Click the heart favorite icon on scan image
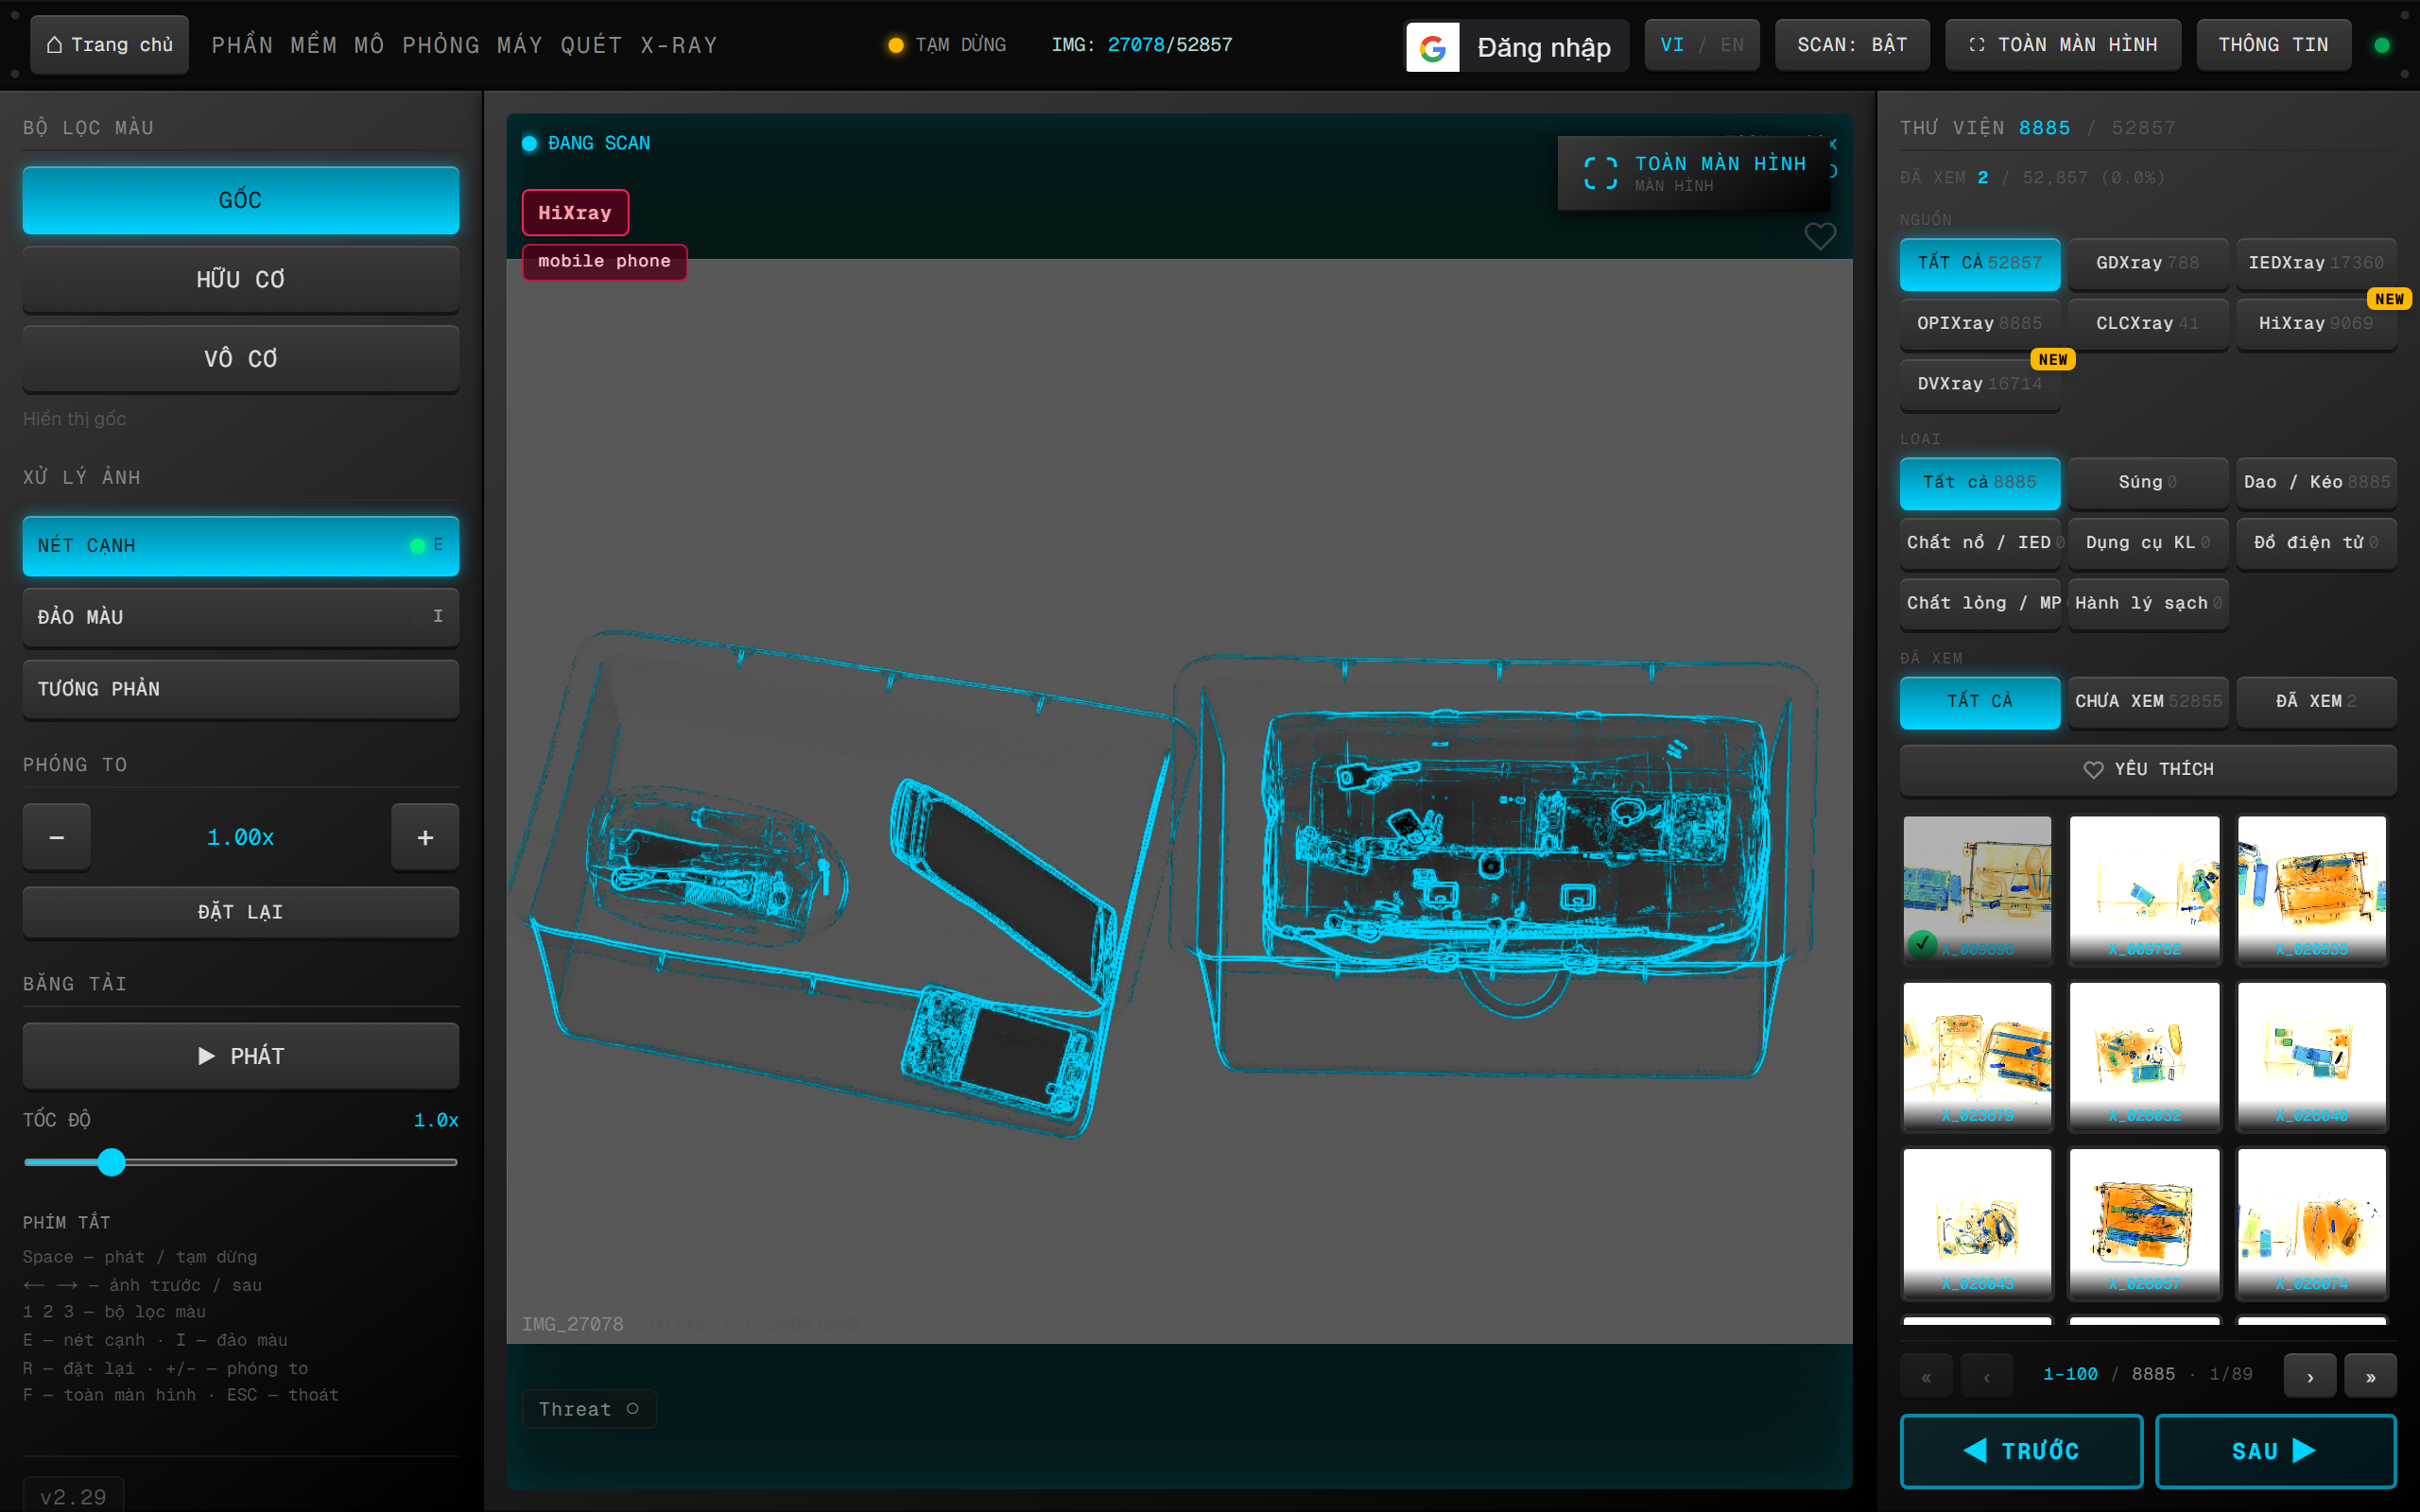The image size is (2420, 1512). [1819, 236]
